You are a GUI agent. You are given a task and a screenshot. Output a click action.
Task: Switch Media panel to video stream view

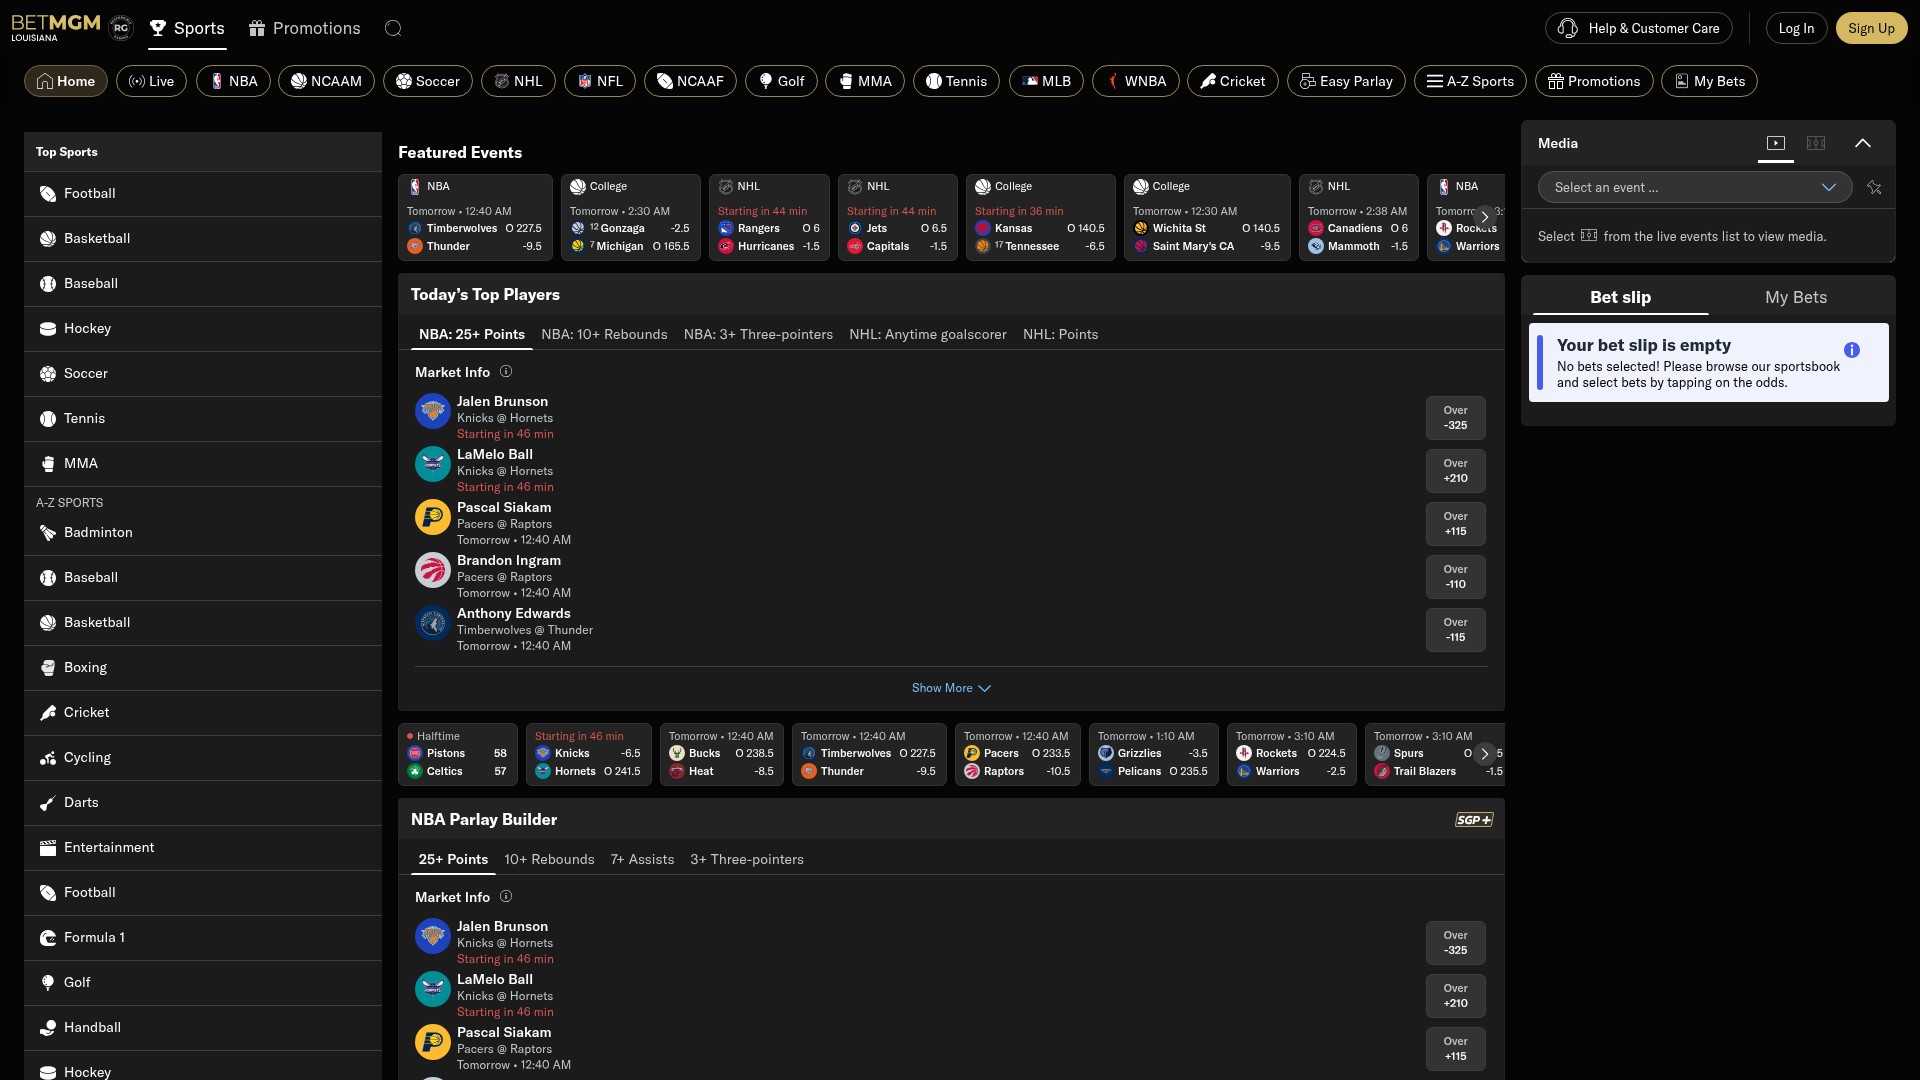click(x=1776, y=143)
